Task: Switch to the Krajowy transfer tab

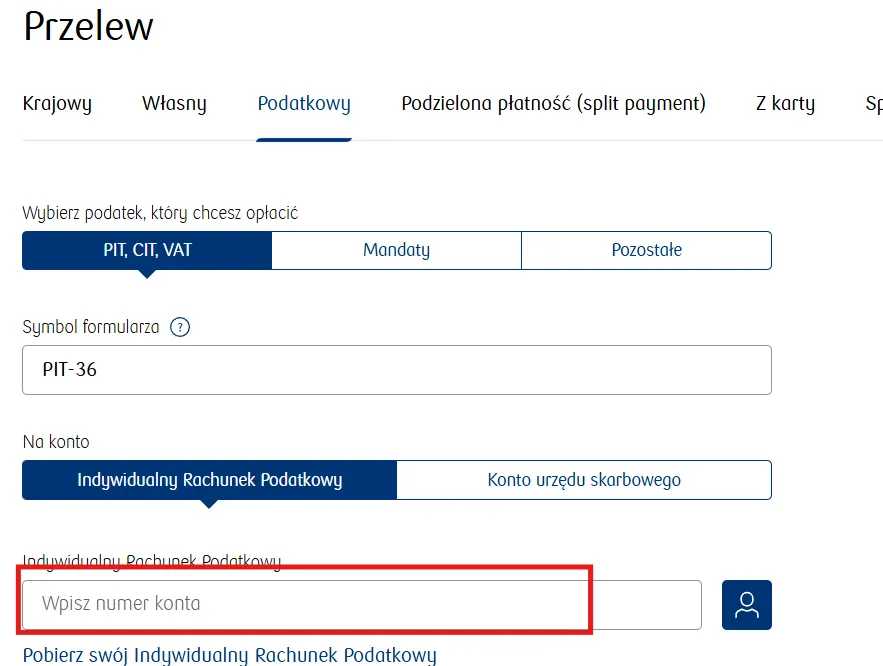Action: [x=57, y=104]
